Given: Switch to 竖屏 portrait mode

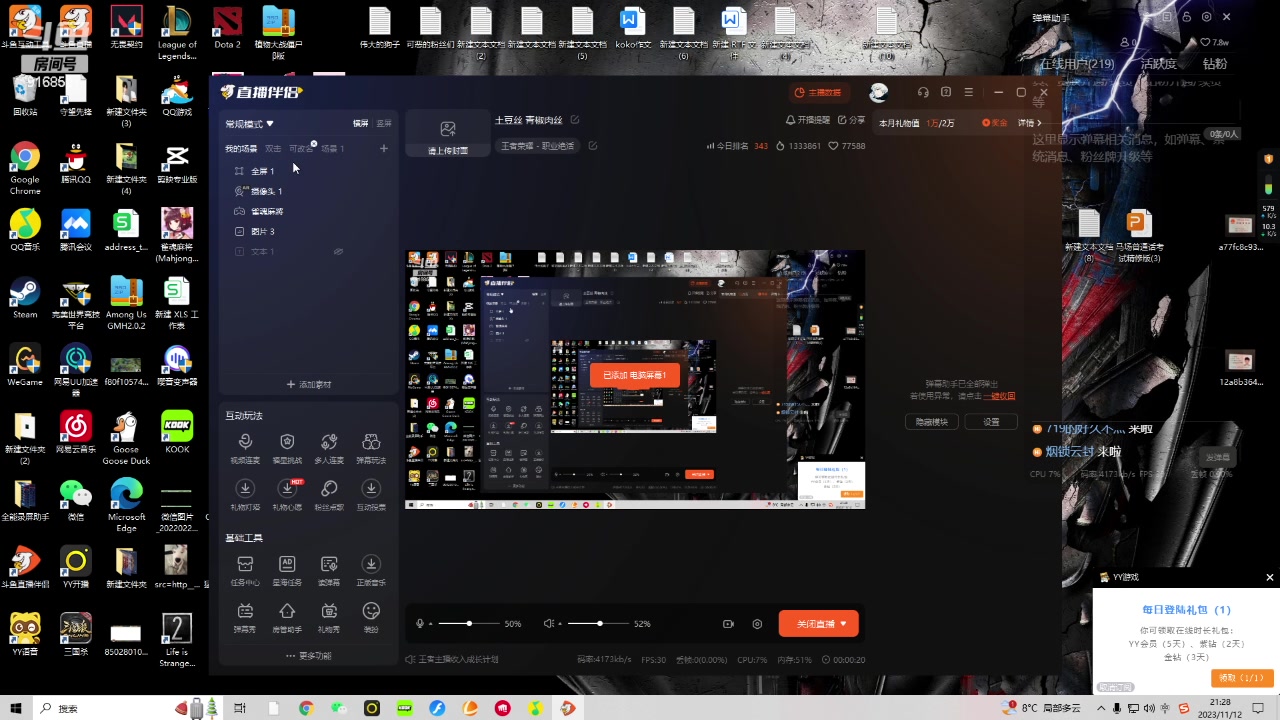Looking at the screenshot, I should 384,124.
